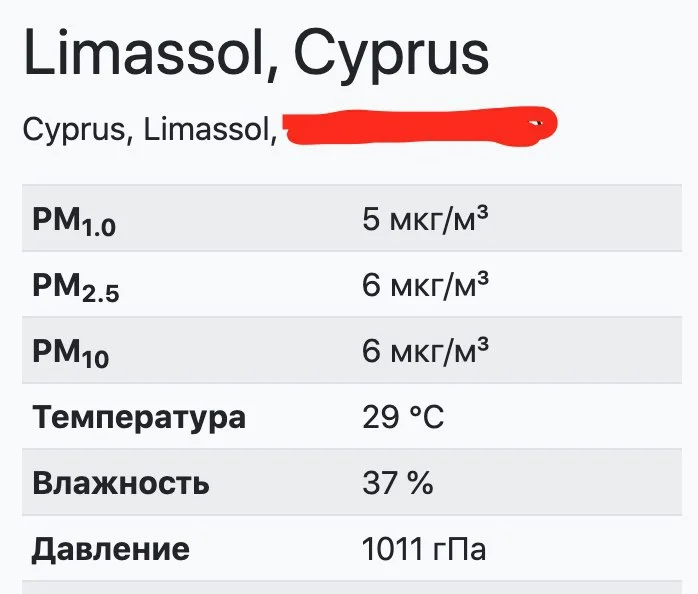
Task: Select the Температура row label
Action: pyautogui.click(x=138, y=417)
